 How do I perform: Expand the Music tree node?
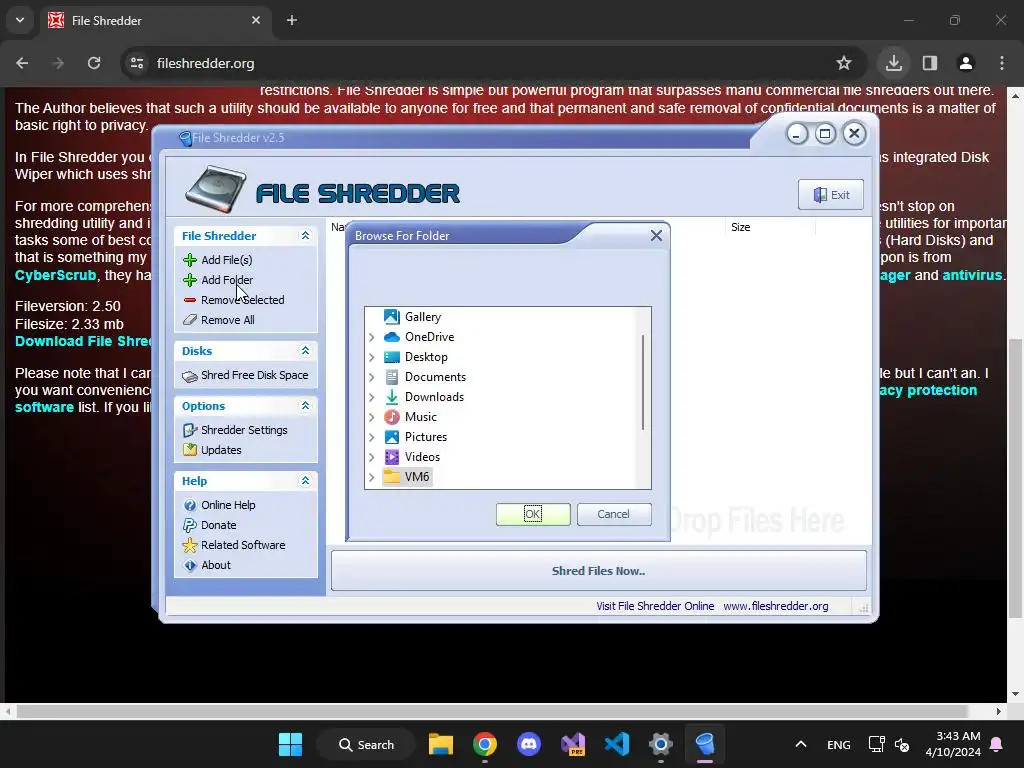tap(372, 417)
